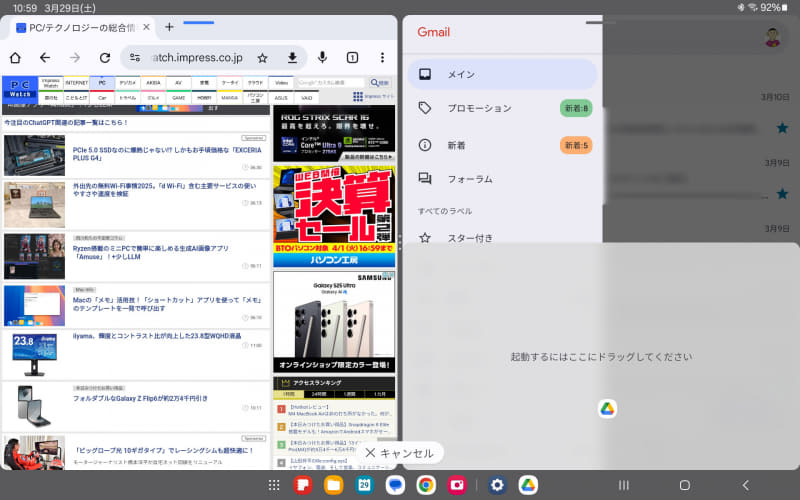Open a new Chrome tab

tap(169, 27)
